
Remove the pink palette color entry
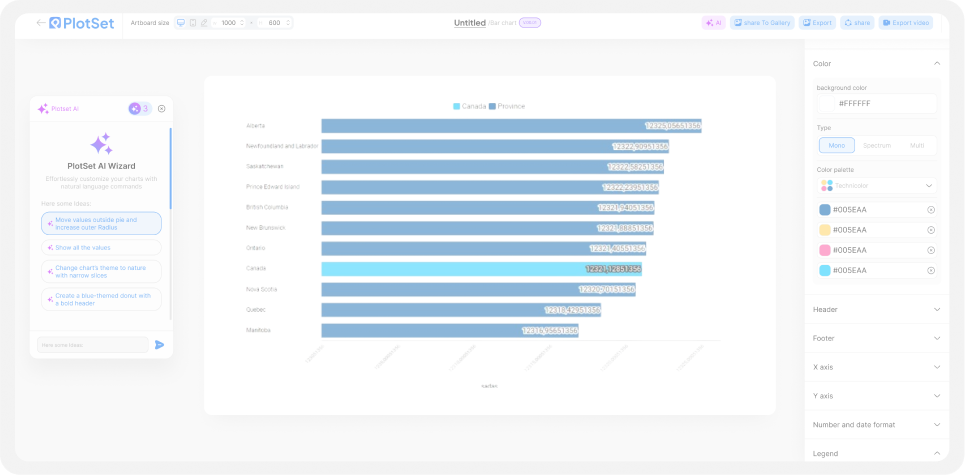[x=931, y=250]
